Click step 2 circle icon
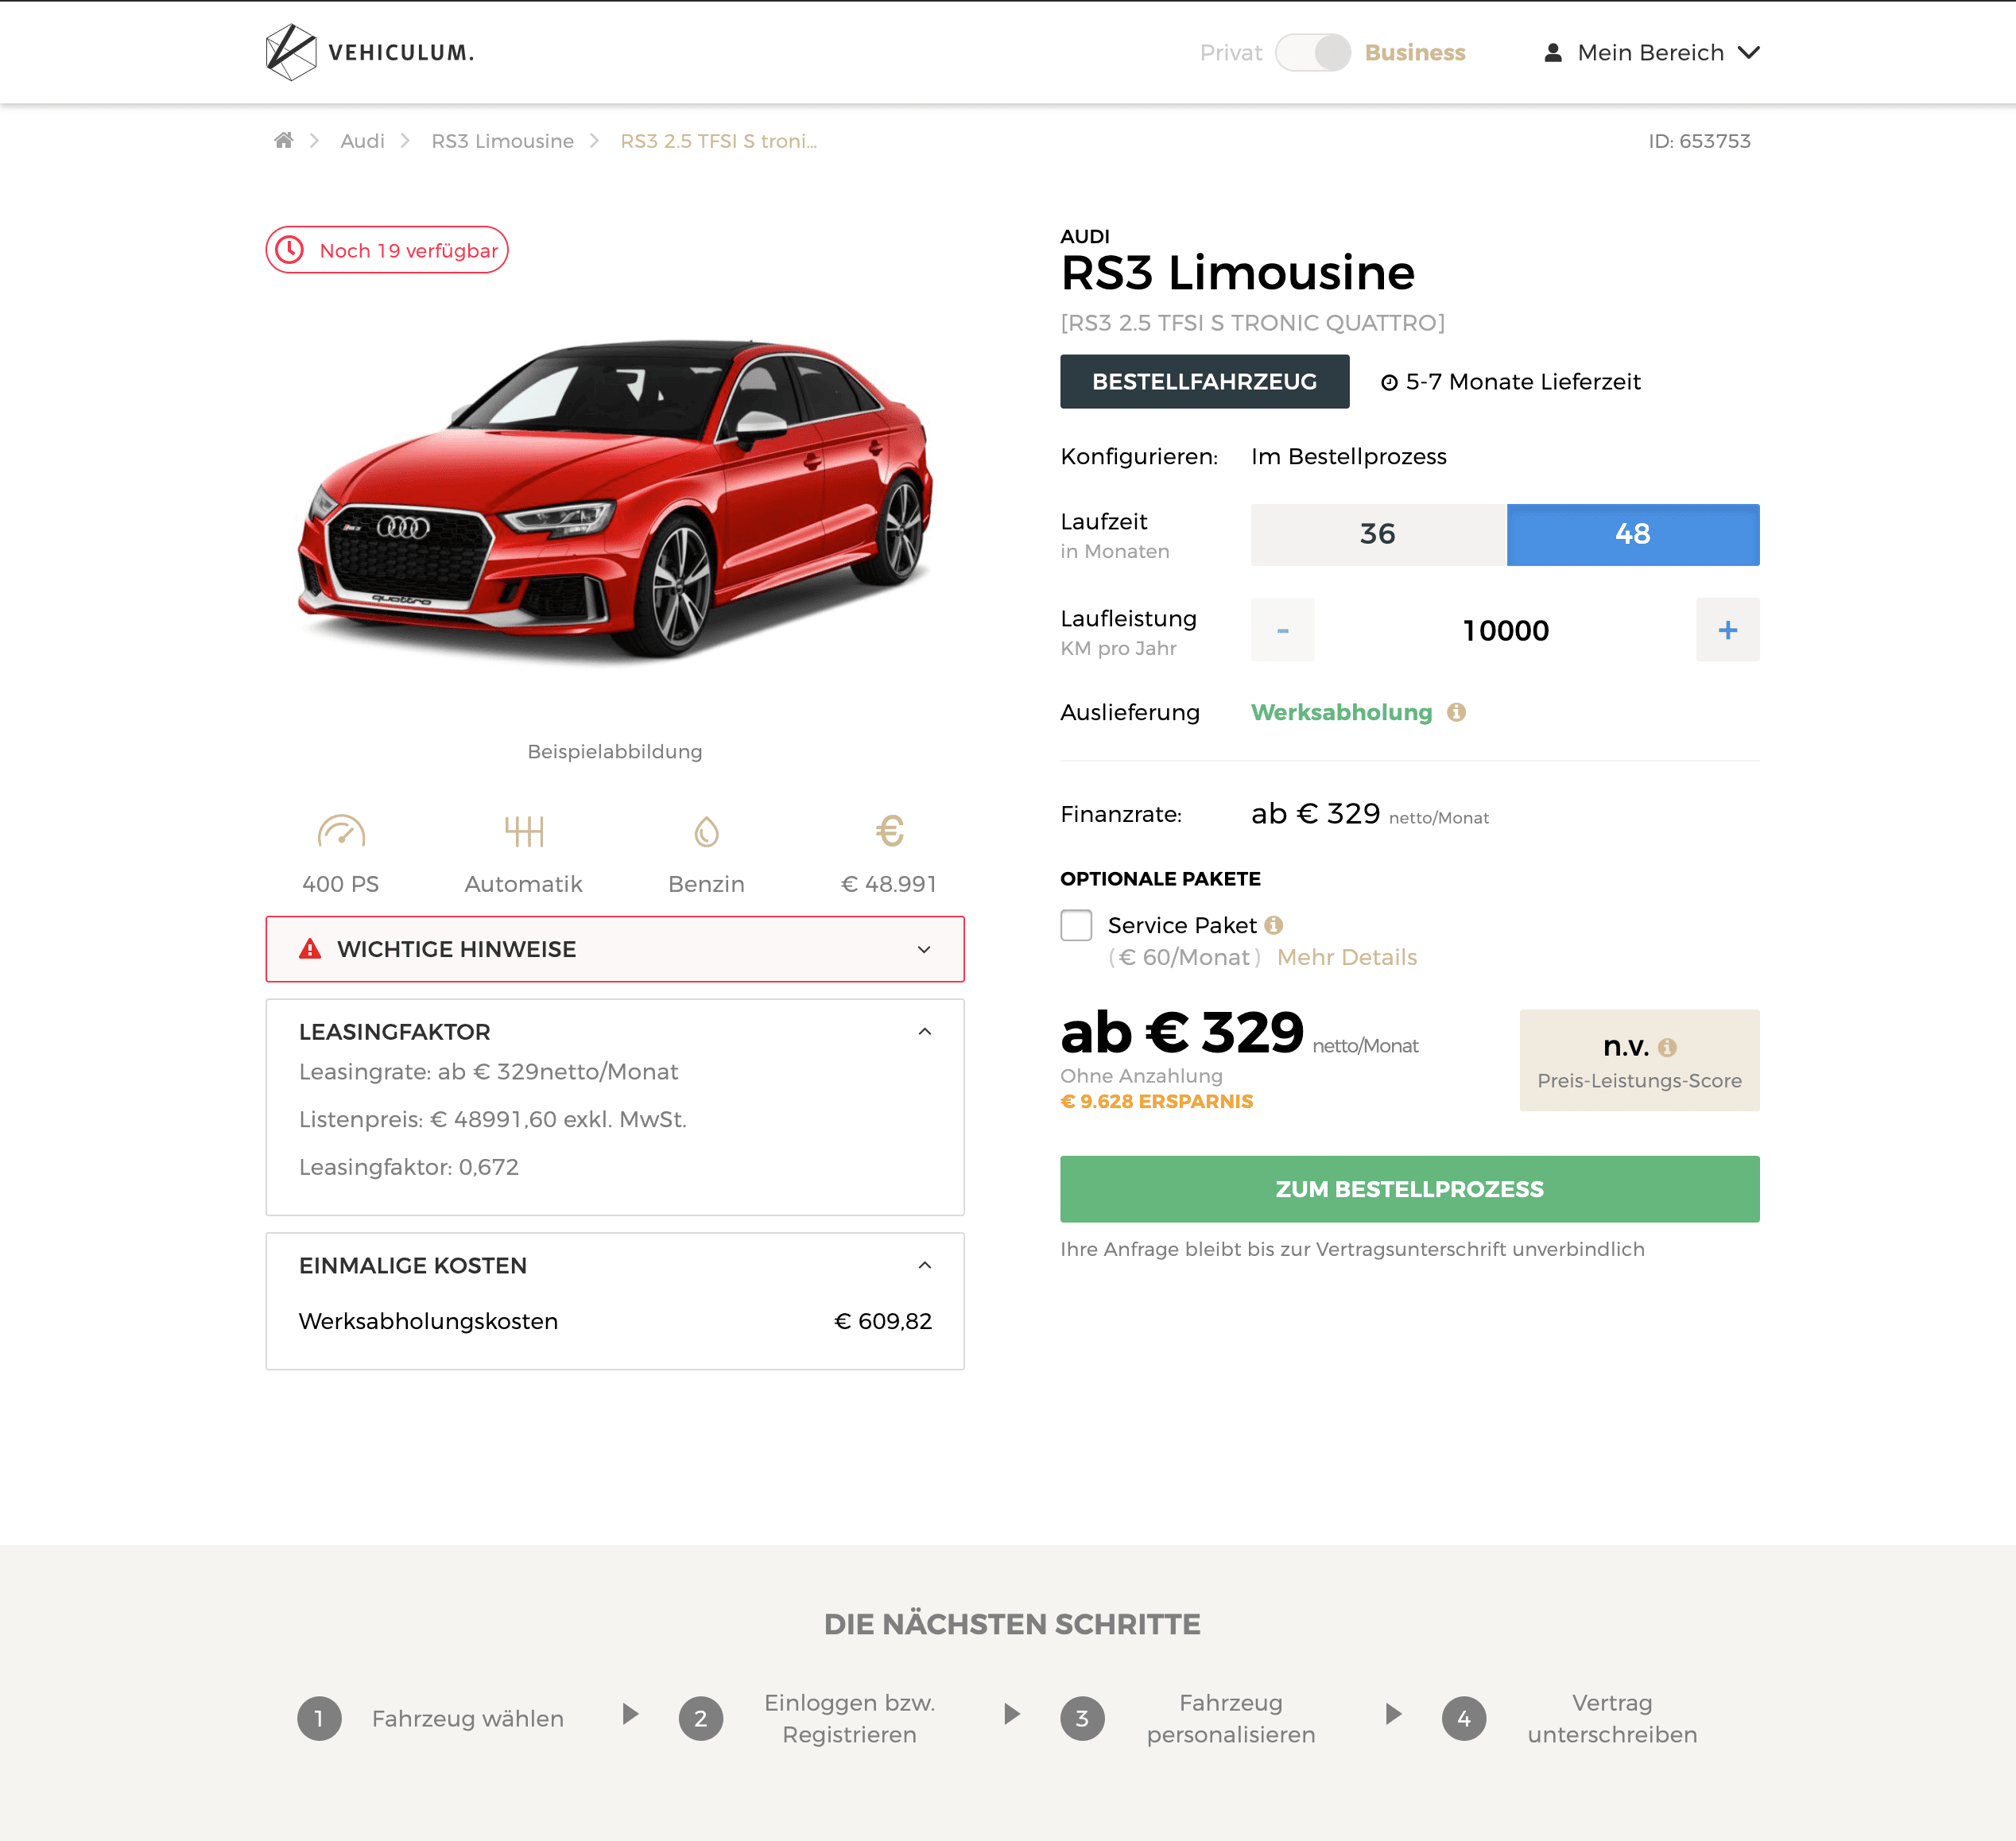 tap(701, 1718)
